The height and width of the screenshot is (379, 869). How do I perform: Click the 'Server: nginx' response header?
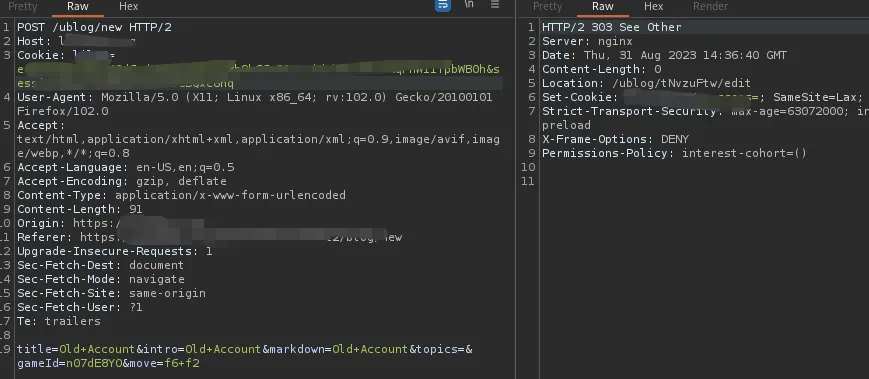click(587, 41)
